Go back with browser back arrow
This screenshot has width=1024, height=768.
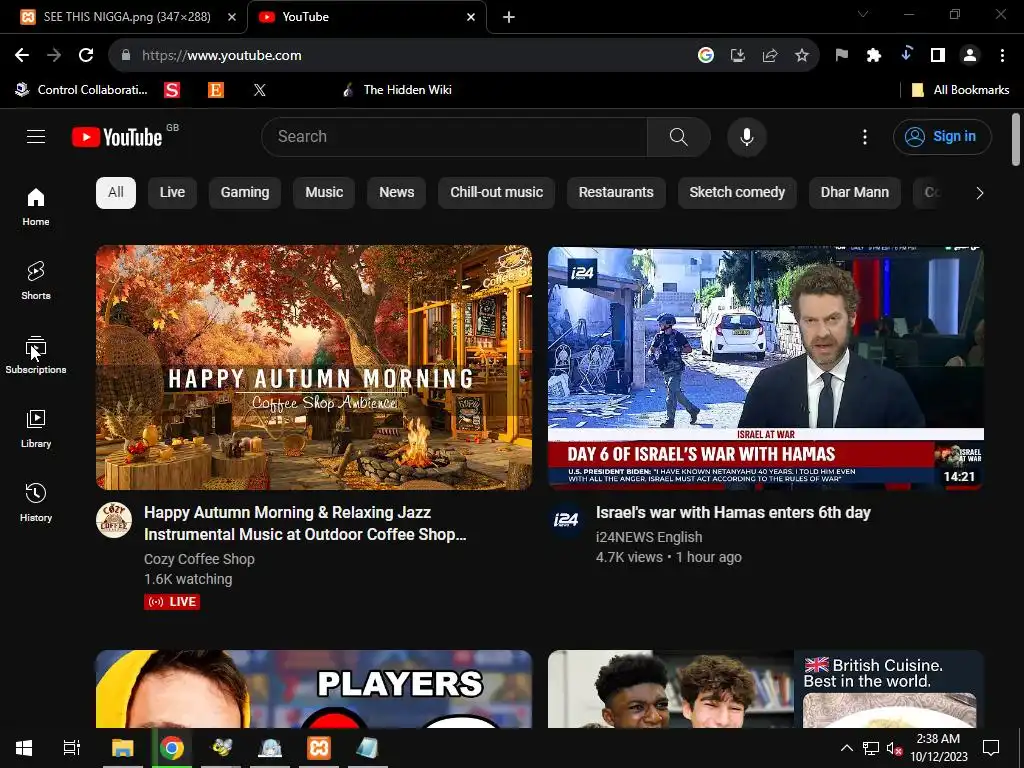point(22,56)
